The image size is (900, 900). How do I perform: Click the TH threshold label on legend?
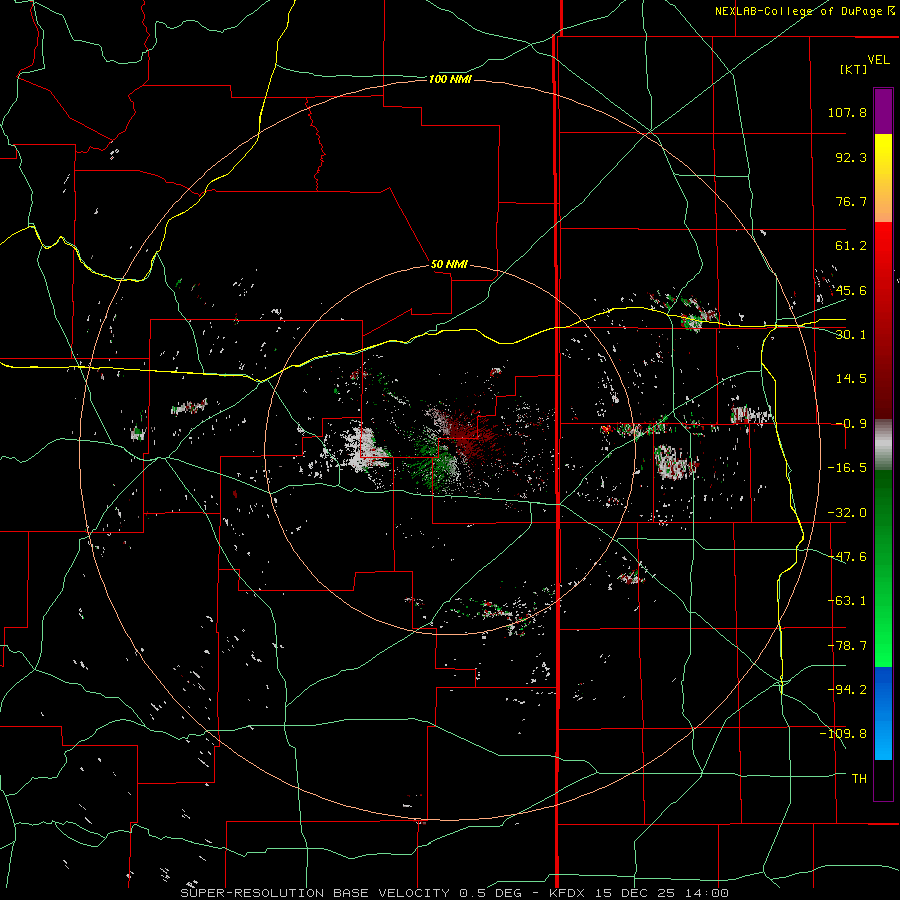coord(859,779)
